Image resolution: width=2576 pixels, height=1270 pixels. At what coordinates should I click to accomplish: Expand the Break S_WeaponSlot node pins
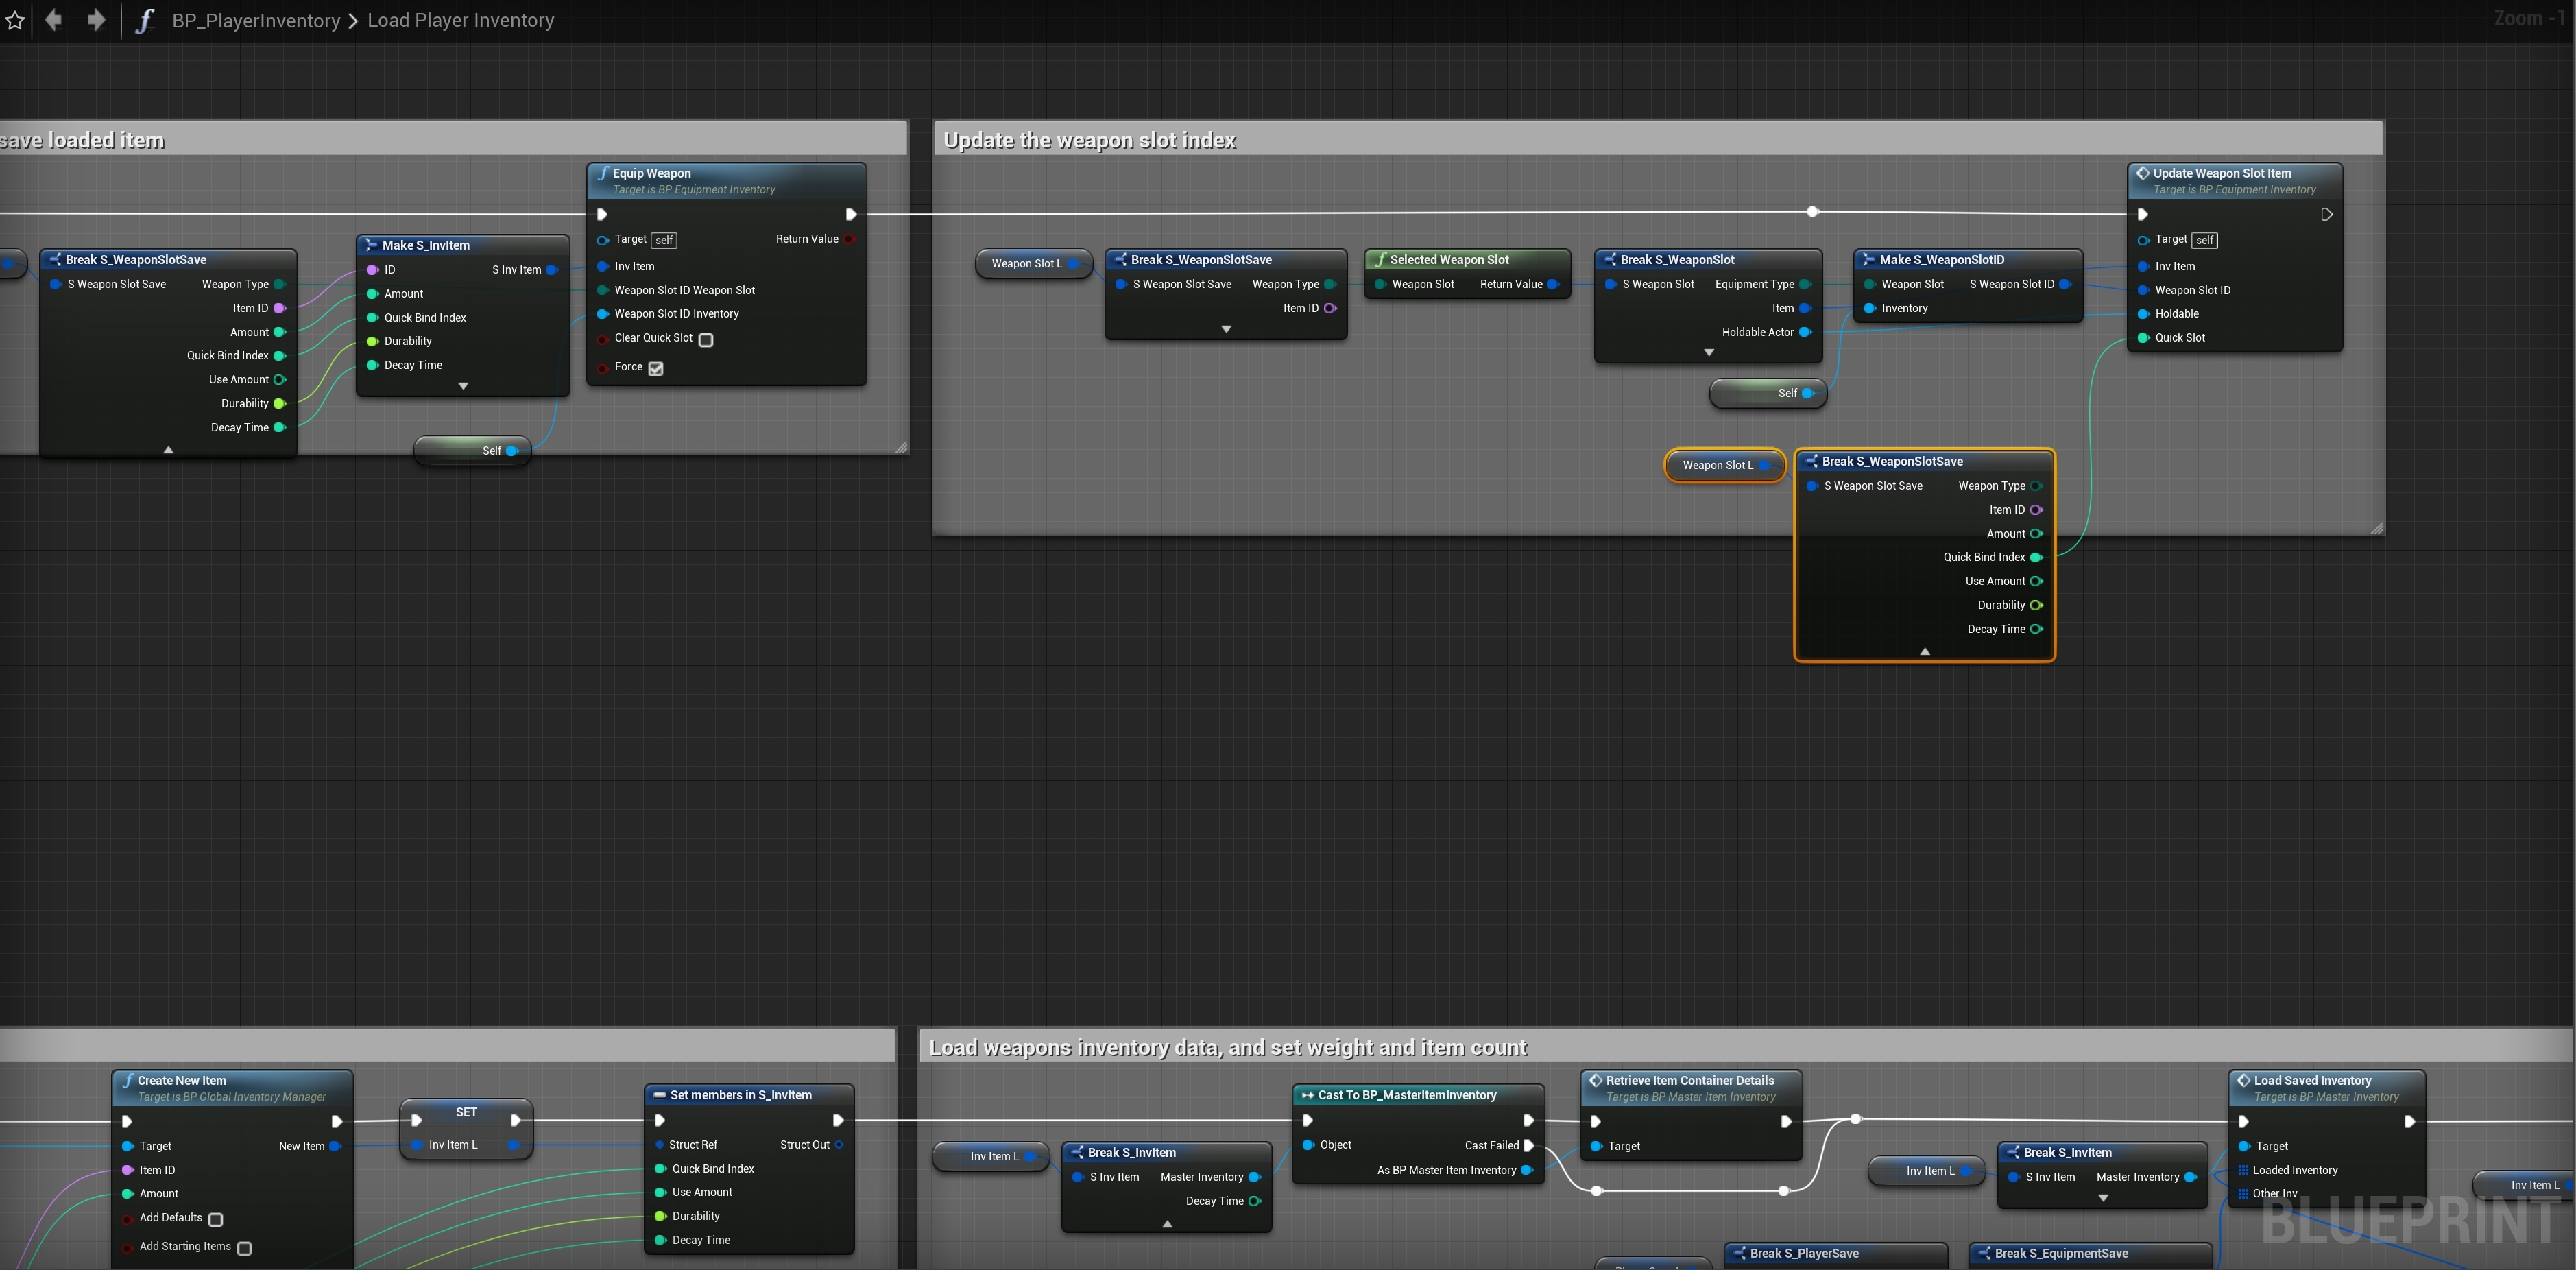tap(1708, 353)
